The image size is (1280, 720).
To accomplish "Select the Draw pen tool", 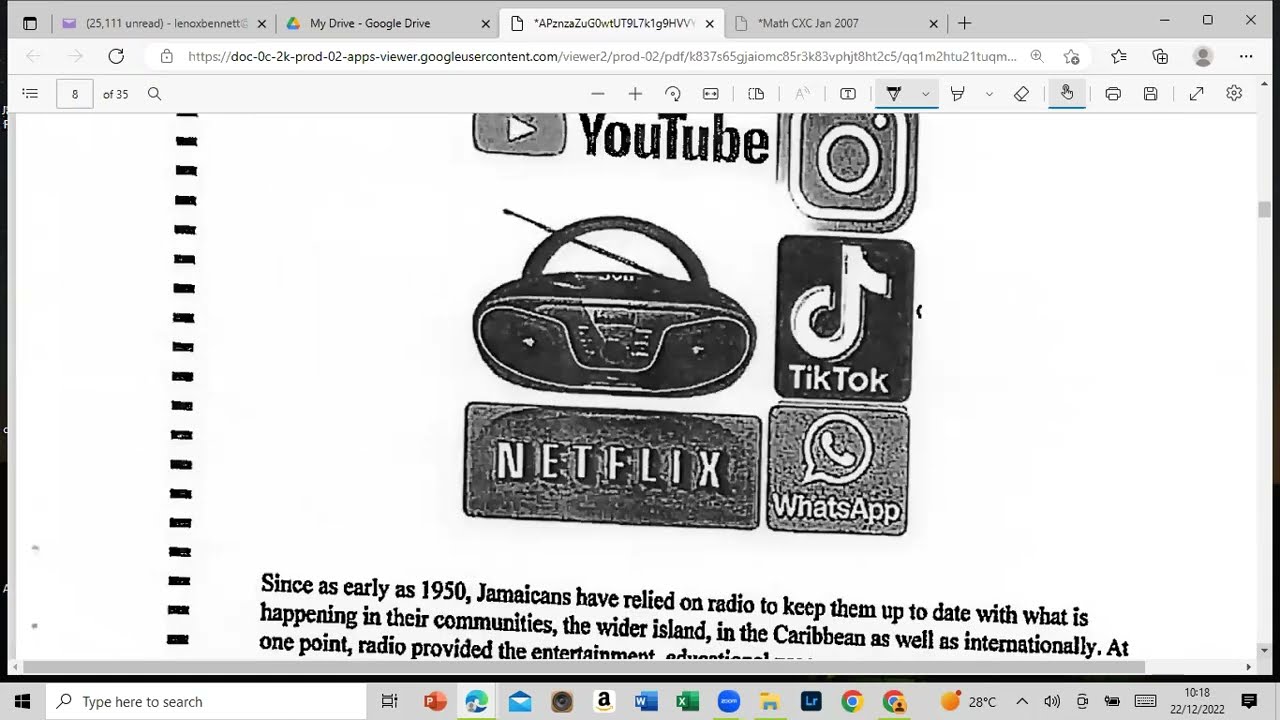I will click(x=894, y=94).
